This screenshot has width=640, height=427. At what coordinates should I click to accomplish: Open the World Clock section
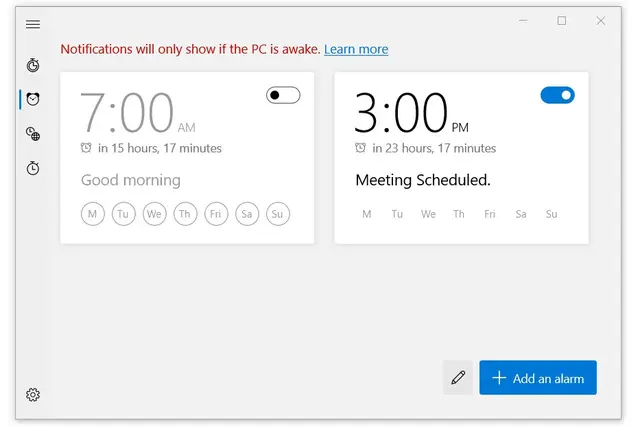[33, 134]
